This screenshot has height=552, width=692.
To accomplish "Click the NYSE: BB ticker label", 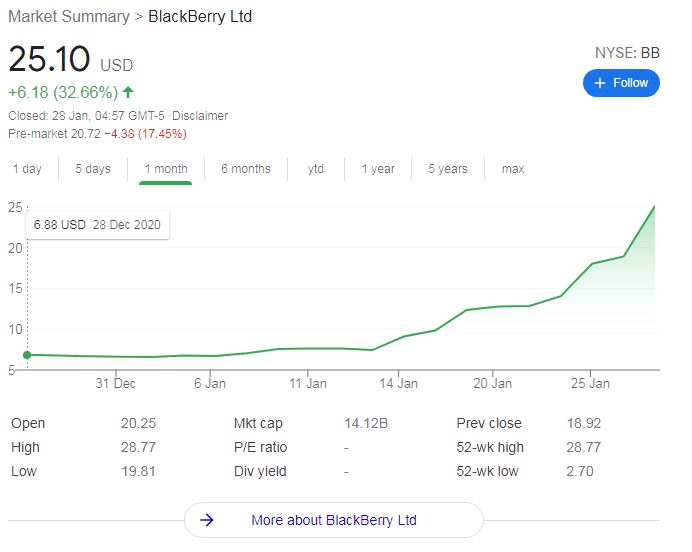I will pos(627,53).
